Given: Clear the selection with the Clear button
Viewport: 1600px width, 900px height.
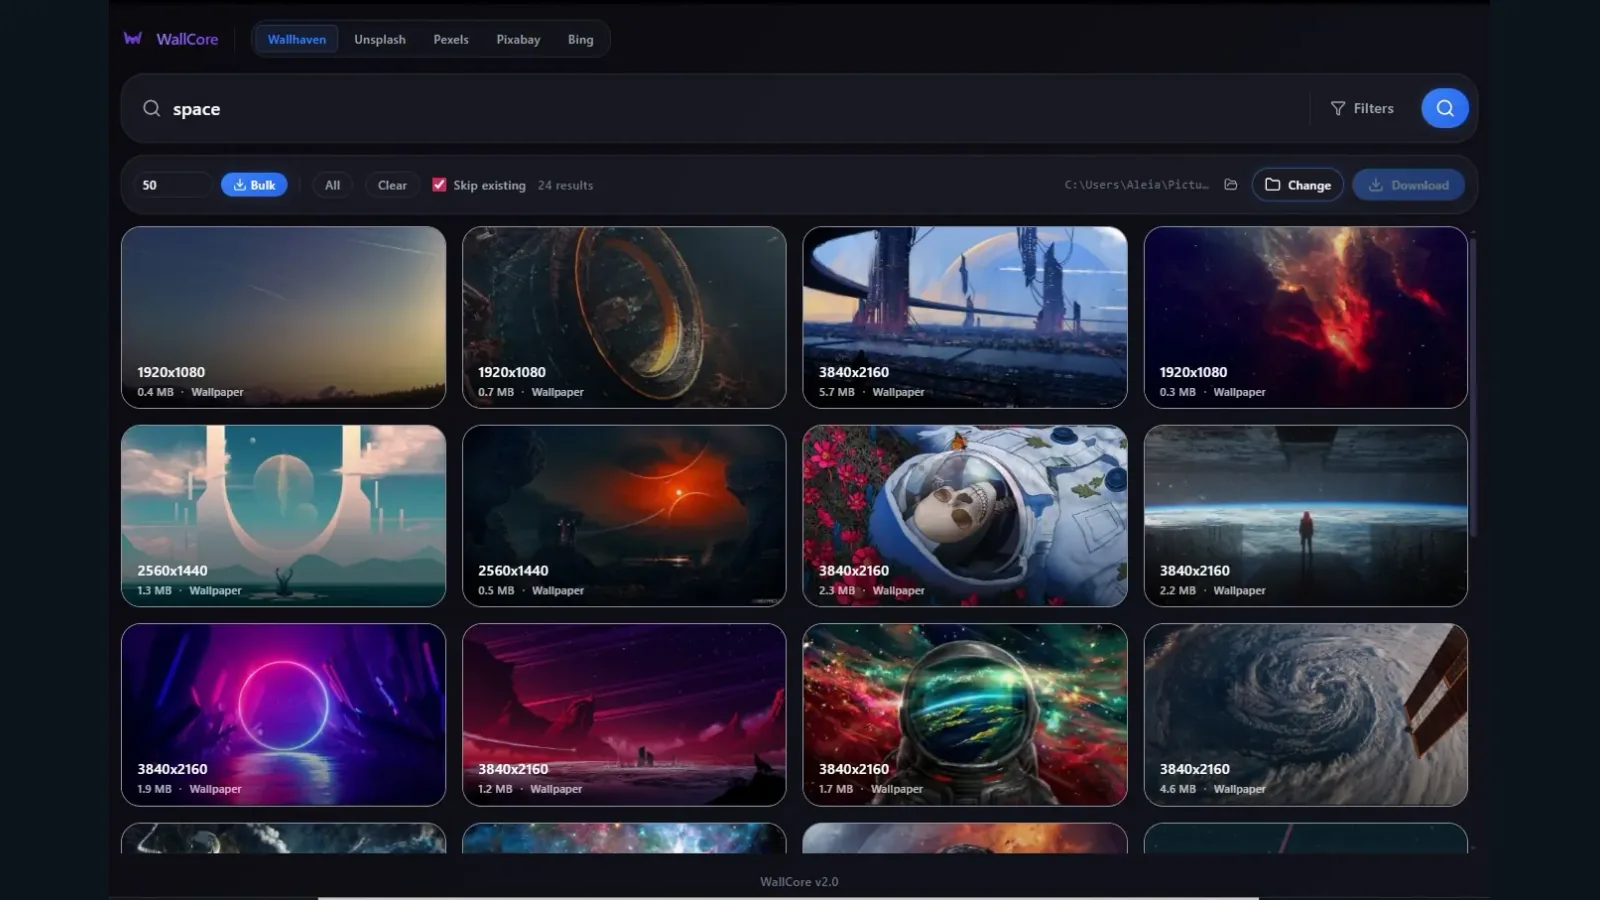Looking at the screenshot, I should (392, 185).
